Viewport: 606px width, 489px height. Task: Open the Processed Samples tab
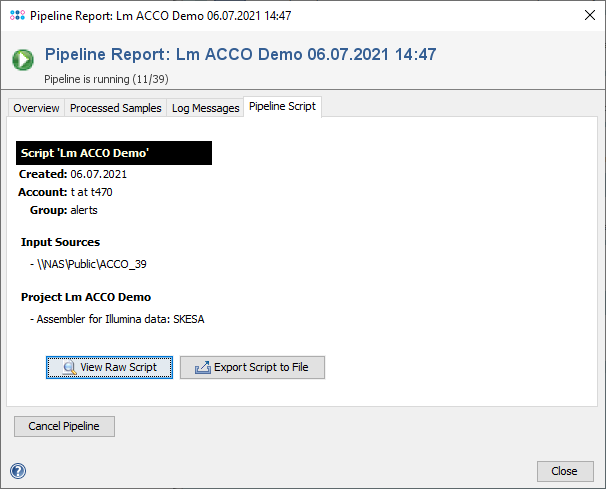(116, 108)
